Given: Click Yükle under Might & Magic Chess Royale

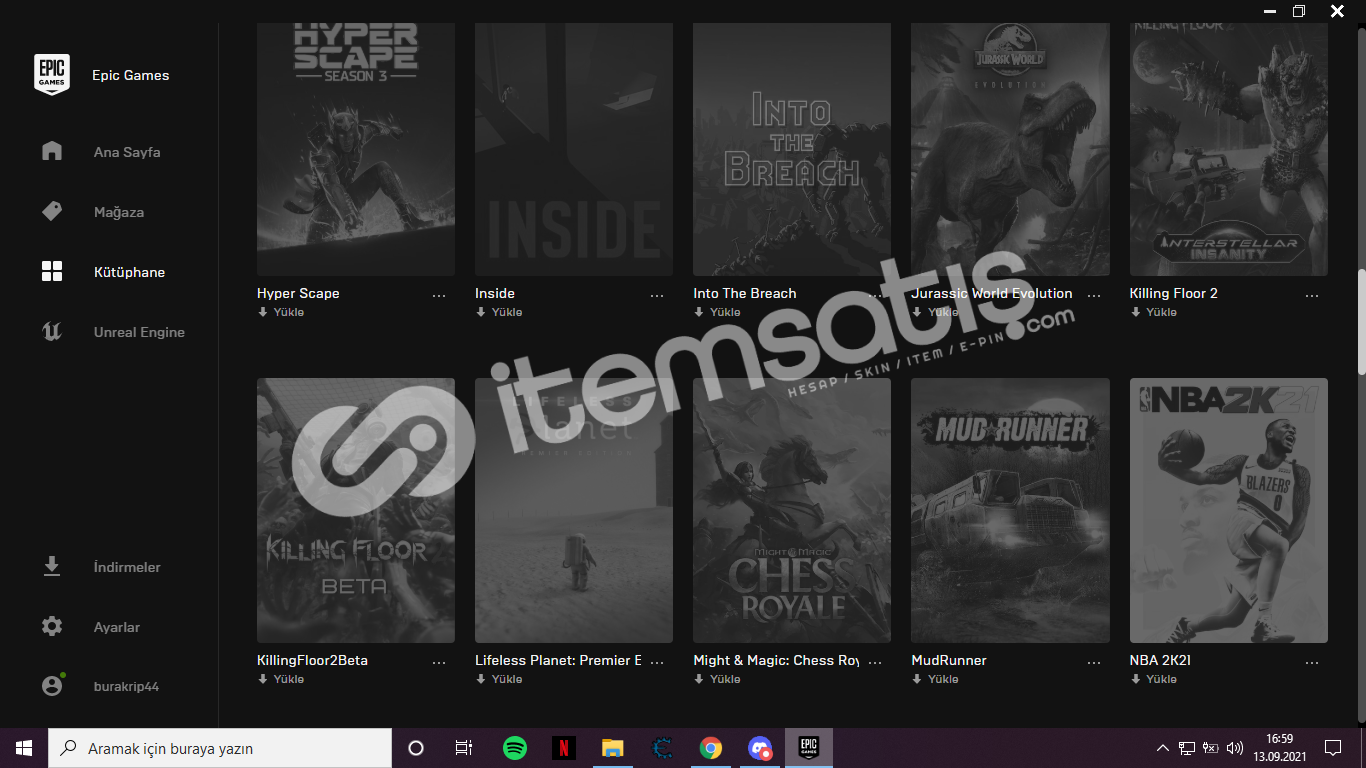Looking at the screenshot, I should point(717,679).
